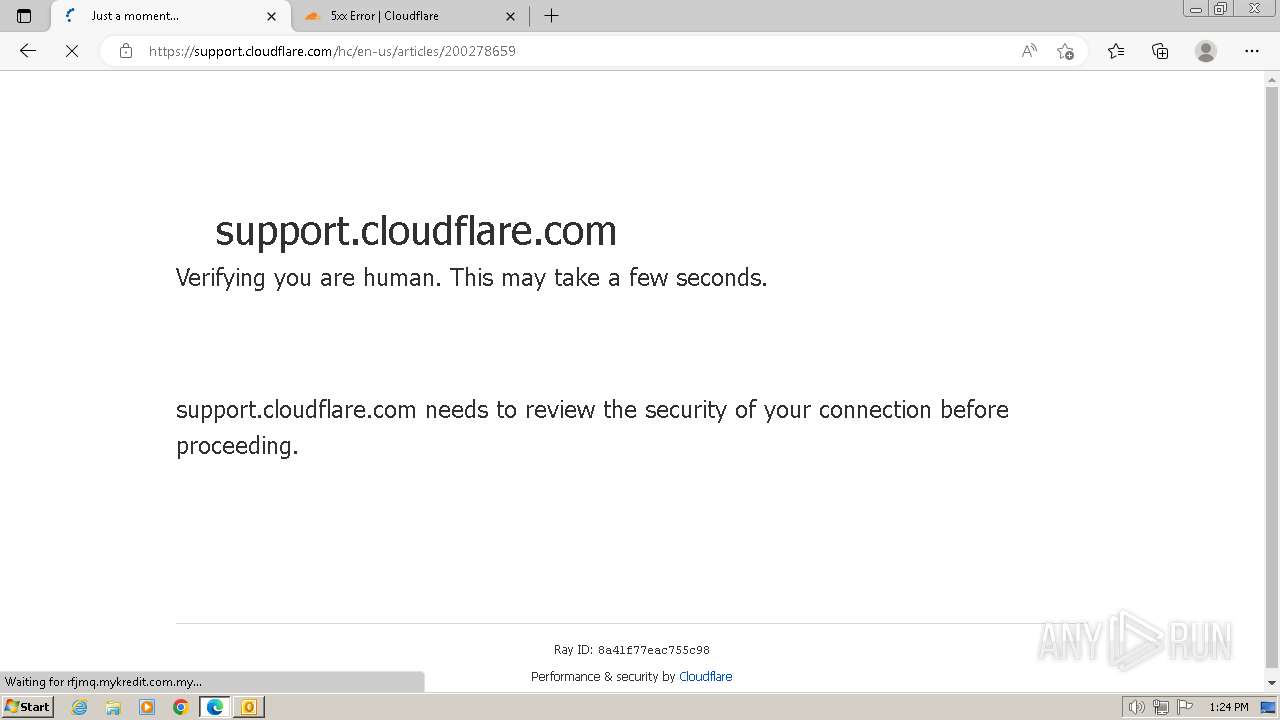Open the Action Center flag icon
Image resolution: width=1280 pixels, height=720 pixels.
[x=1185, y=707]
